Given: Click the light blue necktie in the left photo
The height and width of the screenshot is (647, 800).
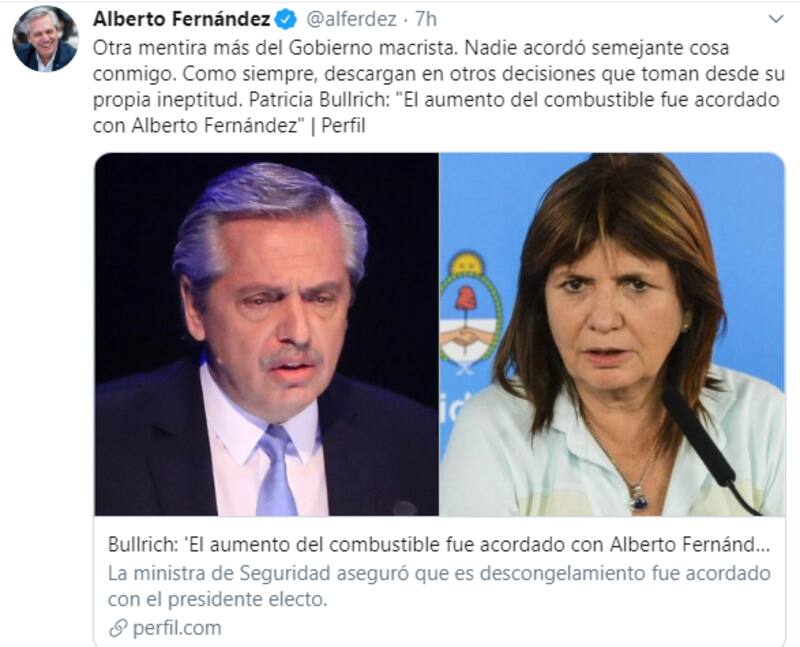Looking at the screenshot, I should [x=277, y=470].
